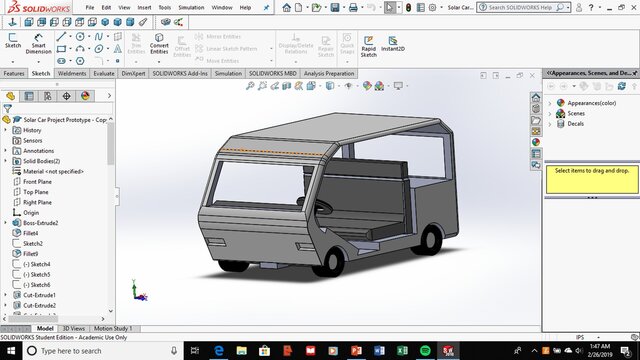Select the Spline tool

click(x=99, y=37)
